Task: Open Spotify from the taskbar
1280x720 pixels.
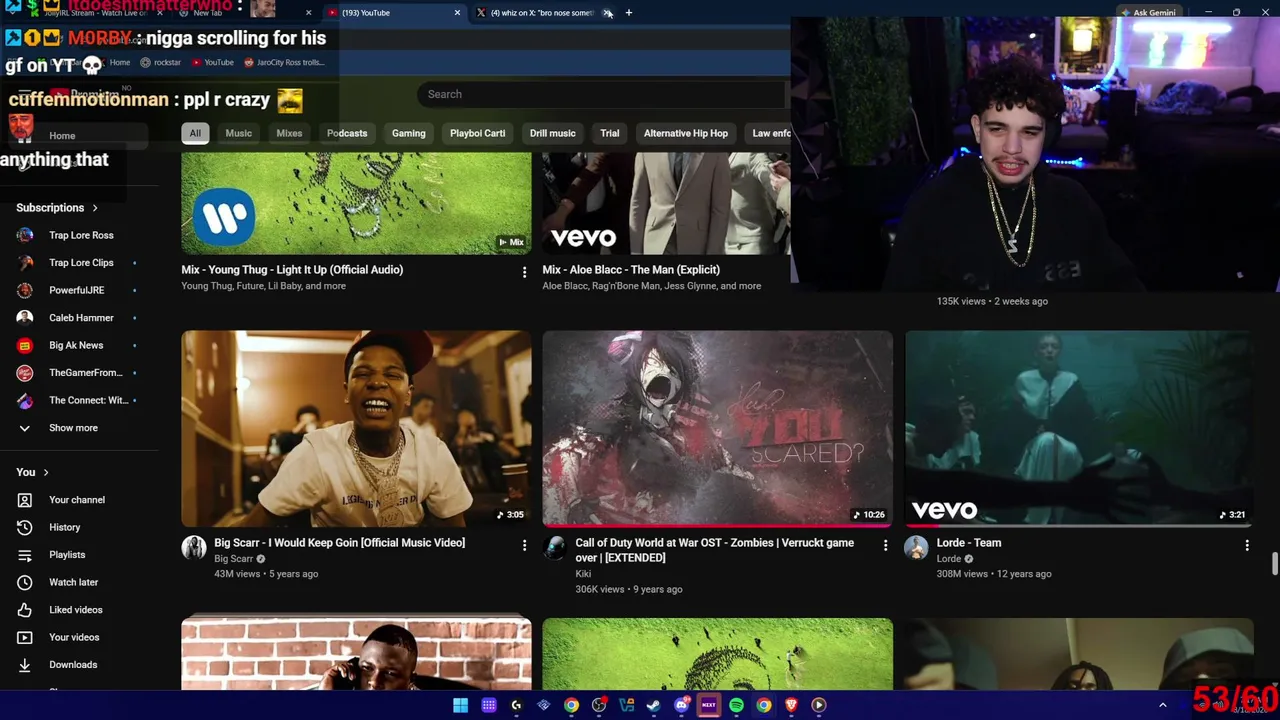Action: point(736,705)
